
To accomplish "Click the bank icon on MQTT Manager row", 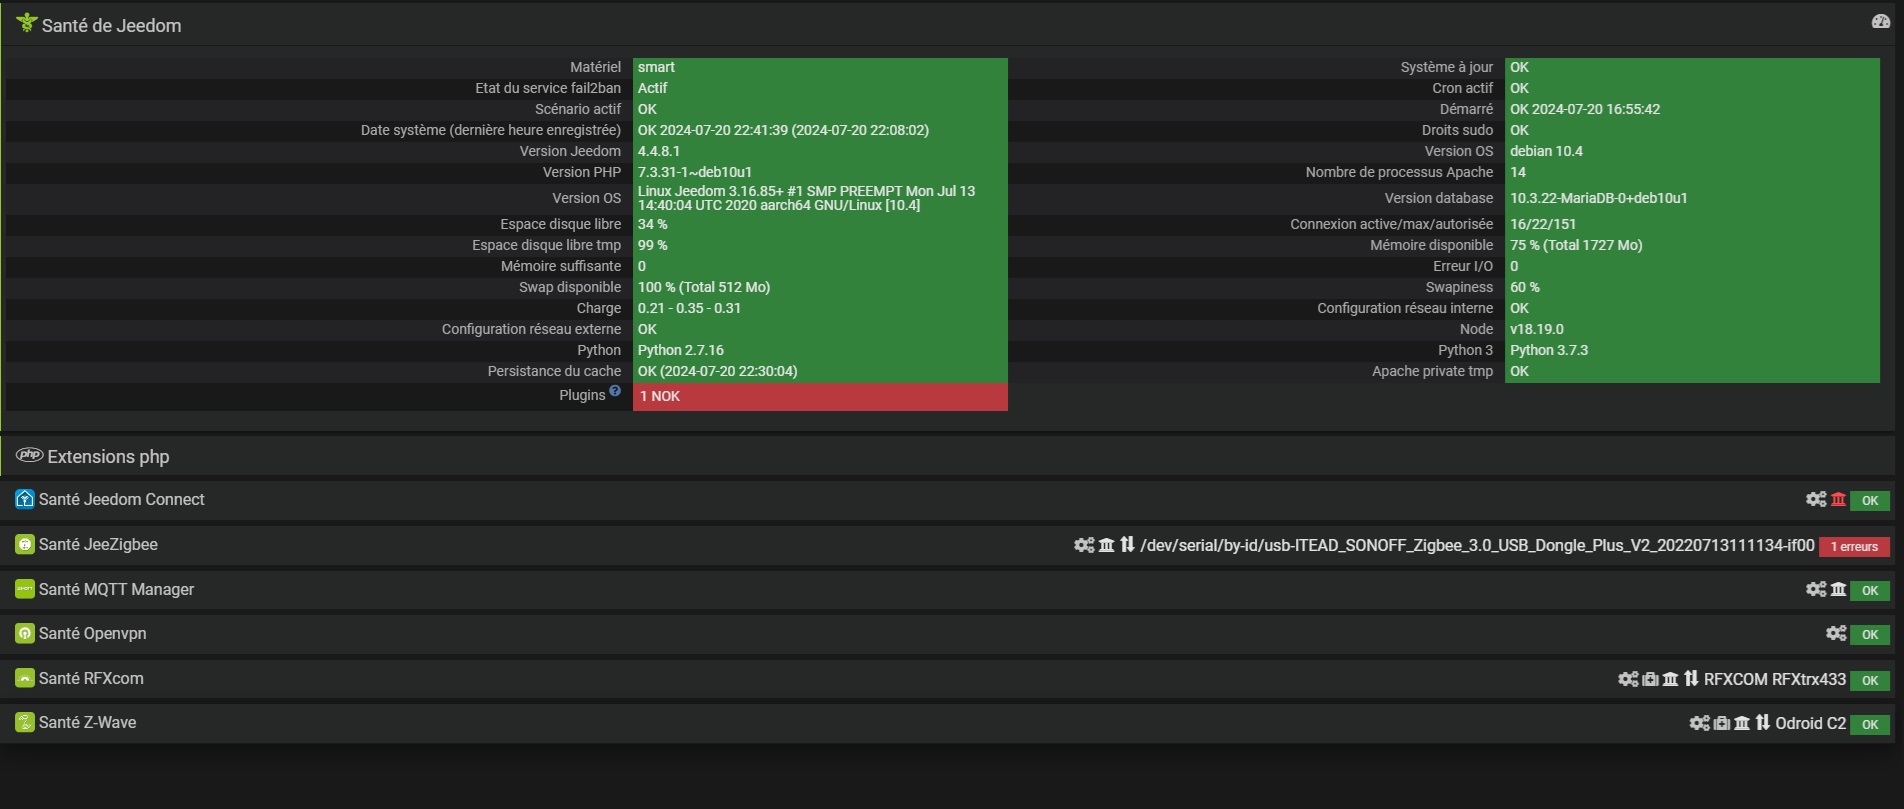I will [x=1838, y=589].
